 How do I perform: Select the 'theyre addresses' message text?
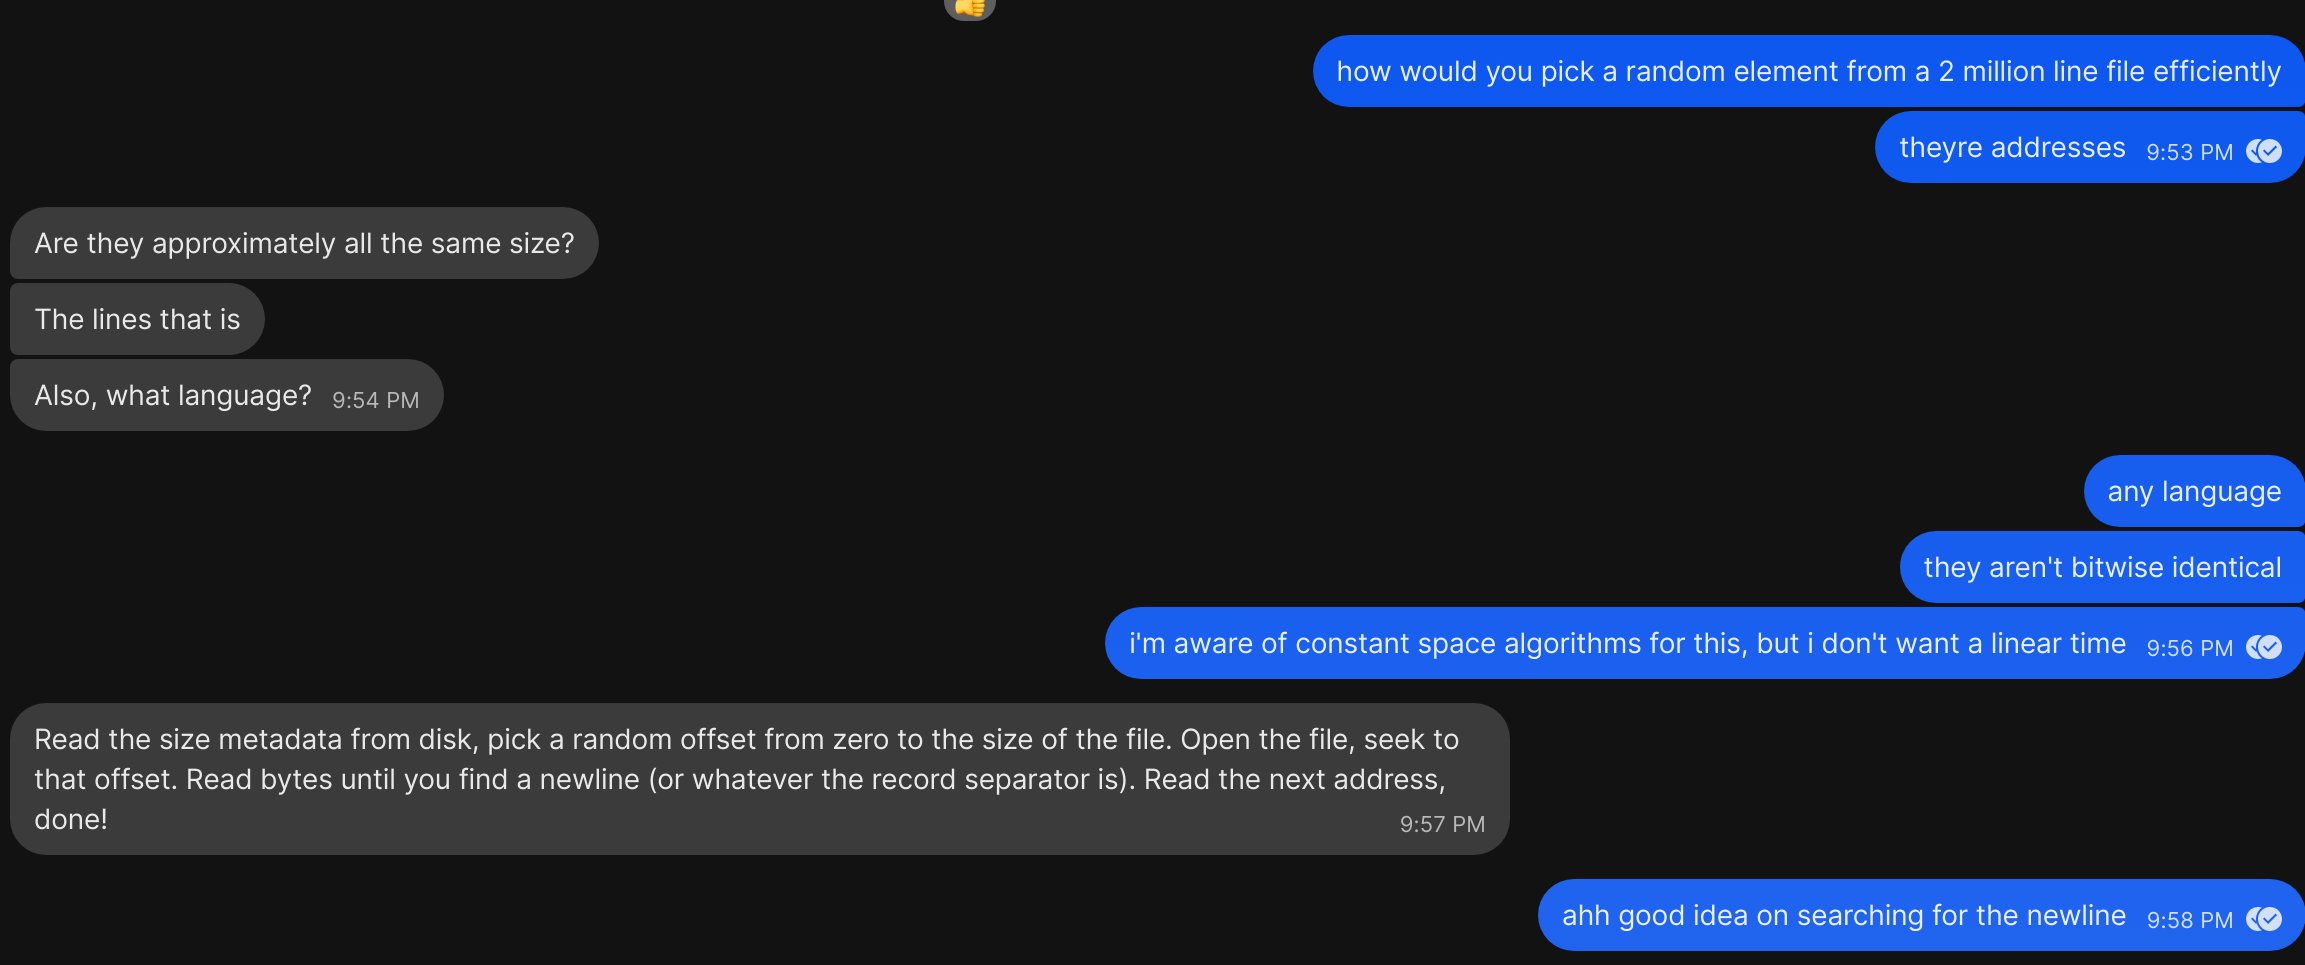point(2011,148)
